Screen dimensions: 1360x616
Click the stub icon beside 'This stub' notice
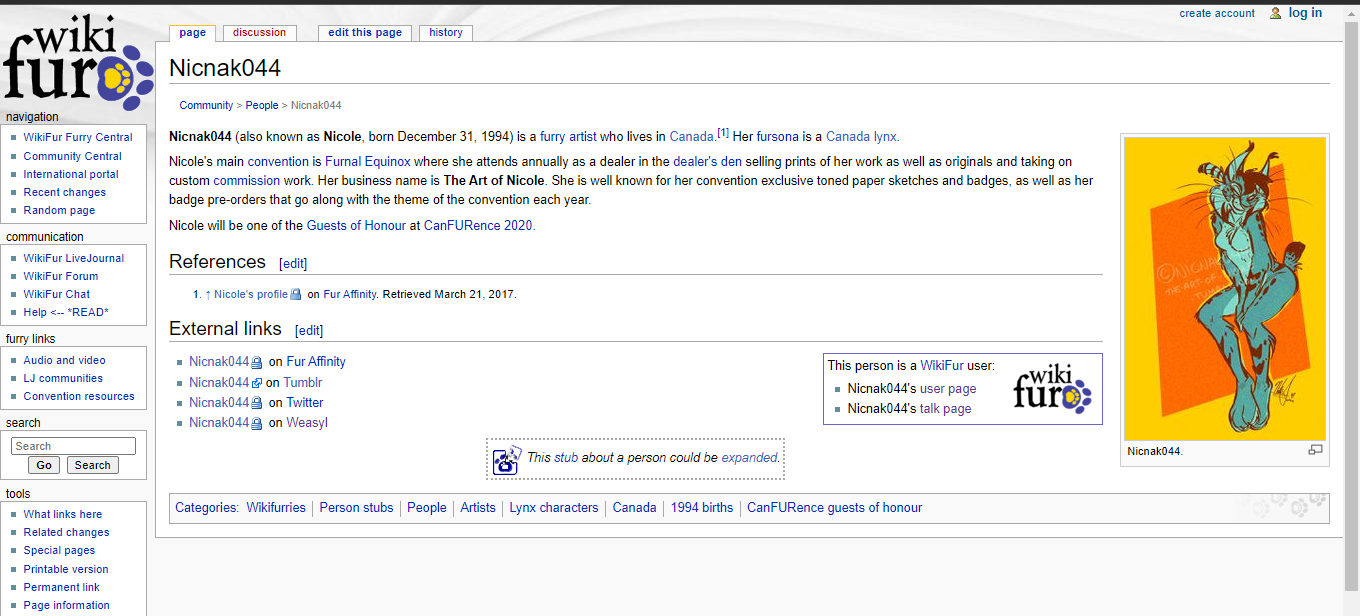(507, 459)
